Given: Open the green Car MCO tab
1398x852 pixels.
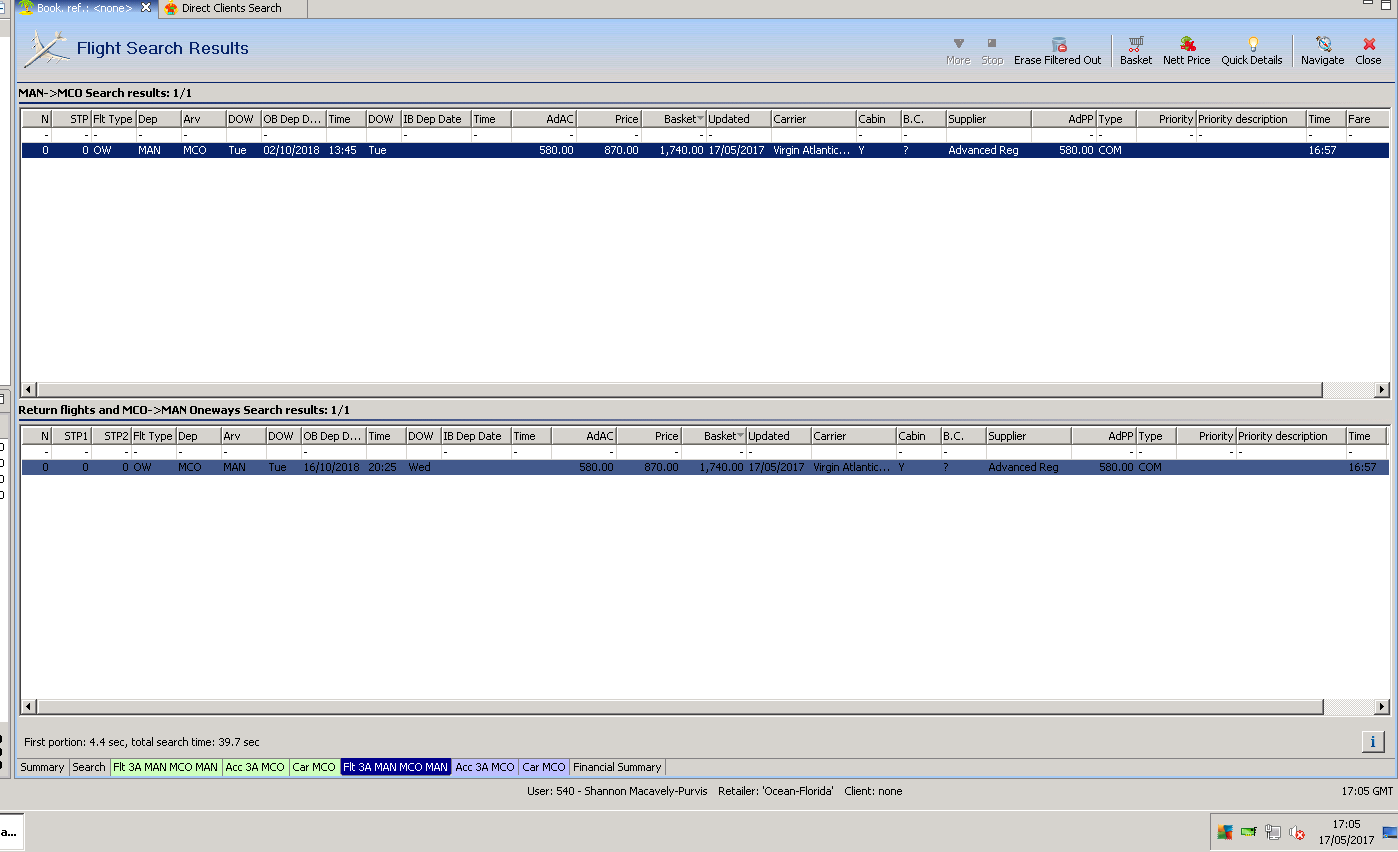Looking at the screenshot, I should pos(314,767).
